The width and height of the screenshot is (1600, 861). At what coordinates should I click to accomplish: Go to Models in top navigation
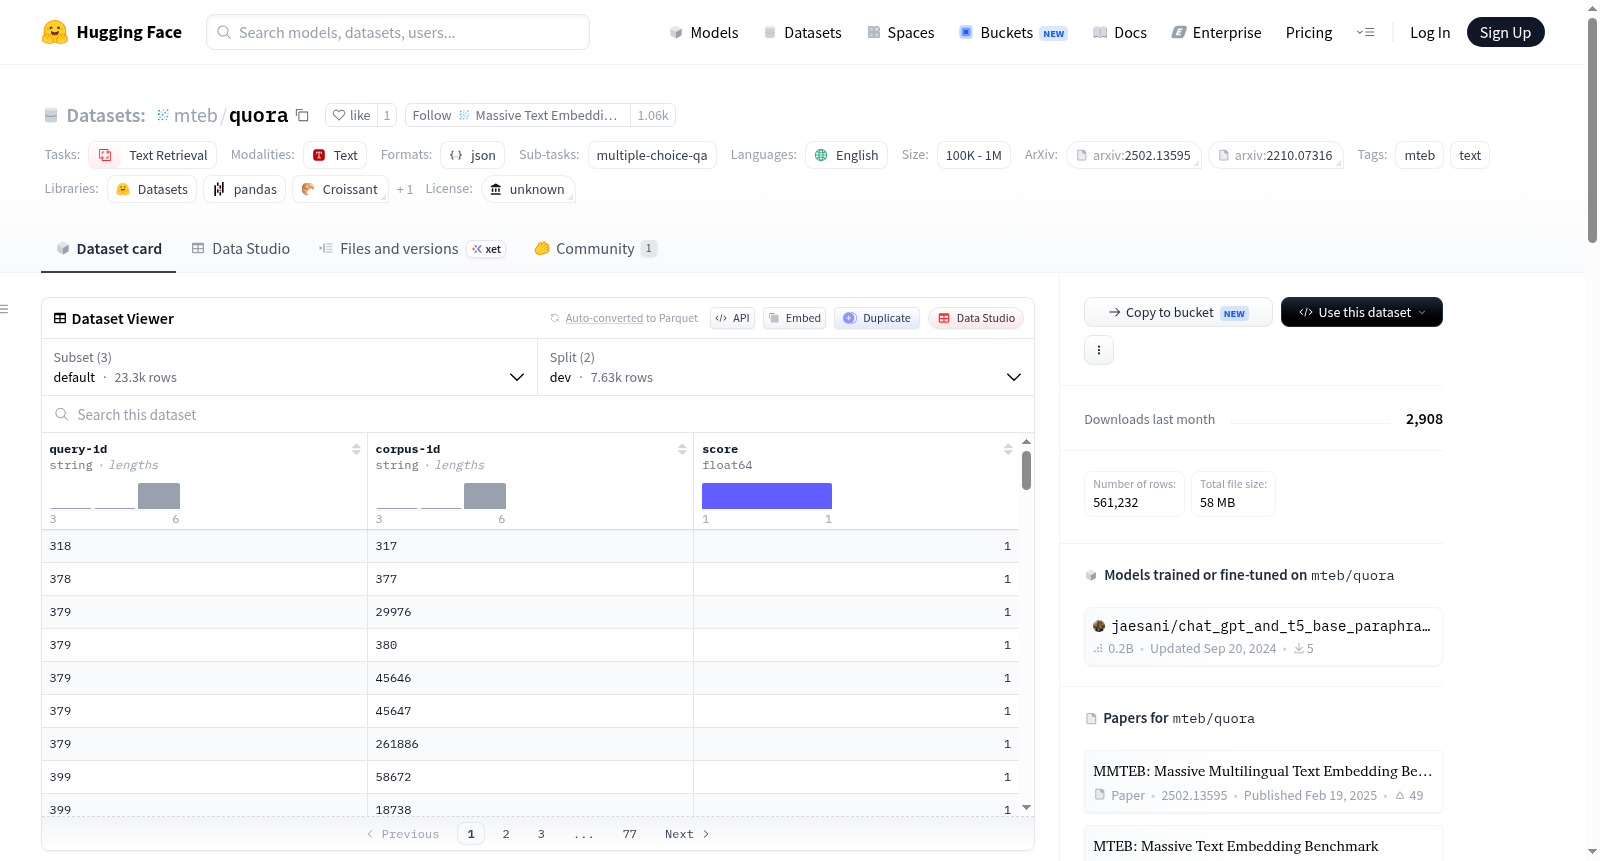pos(704,32)
